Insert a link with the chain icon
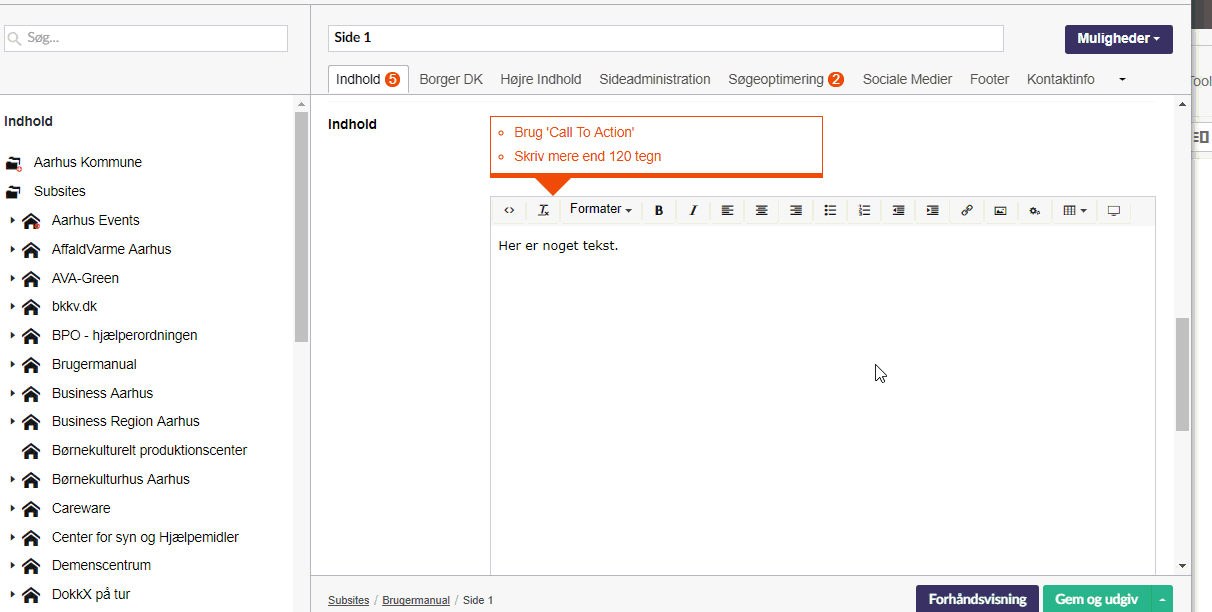 point(966,210)
